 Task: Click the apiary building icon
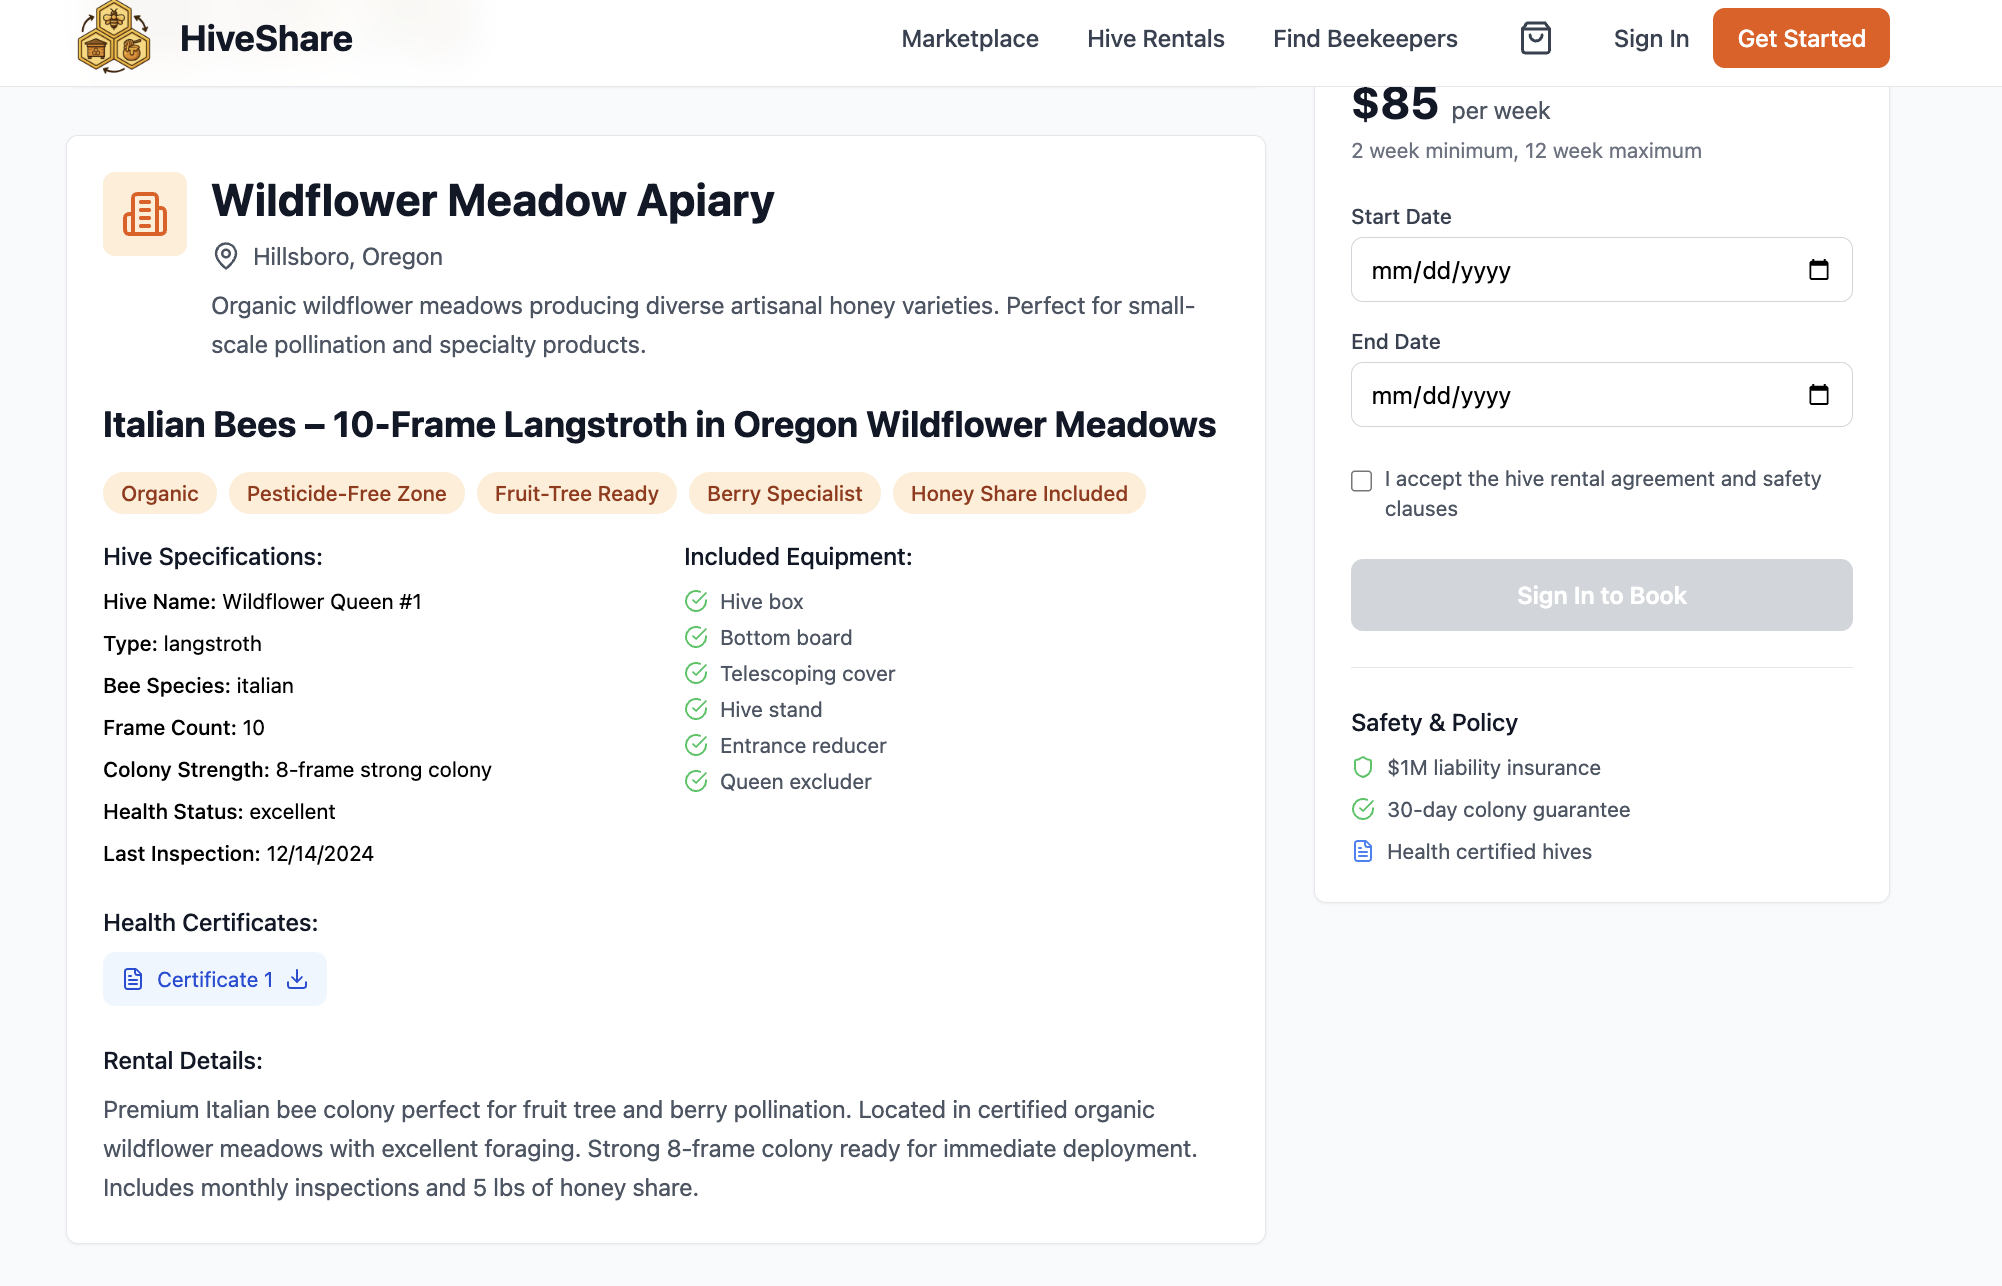pos(145,214)
